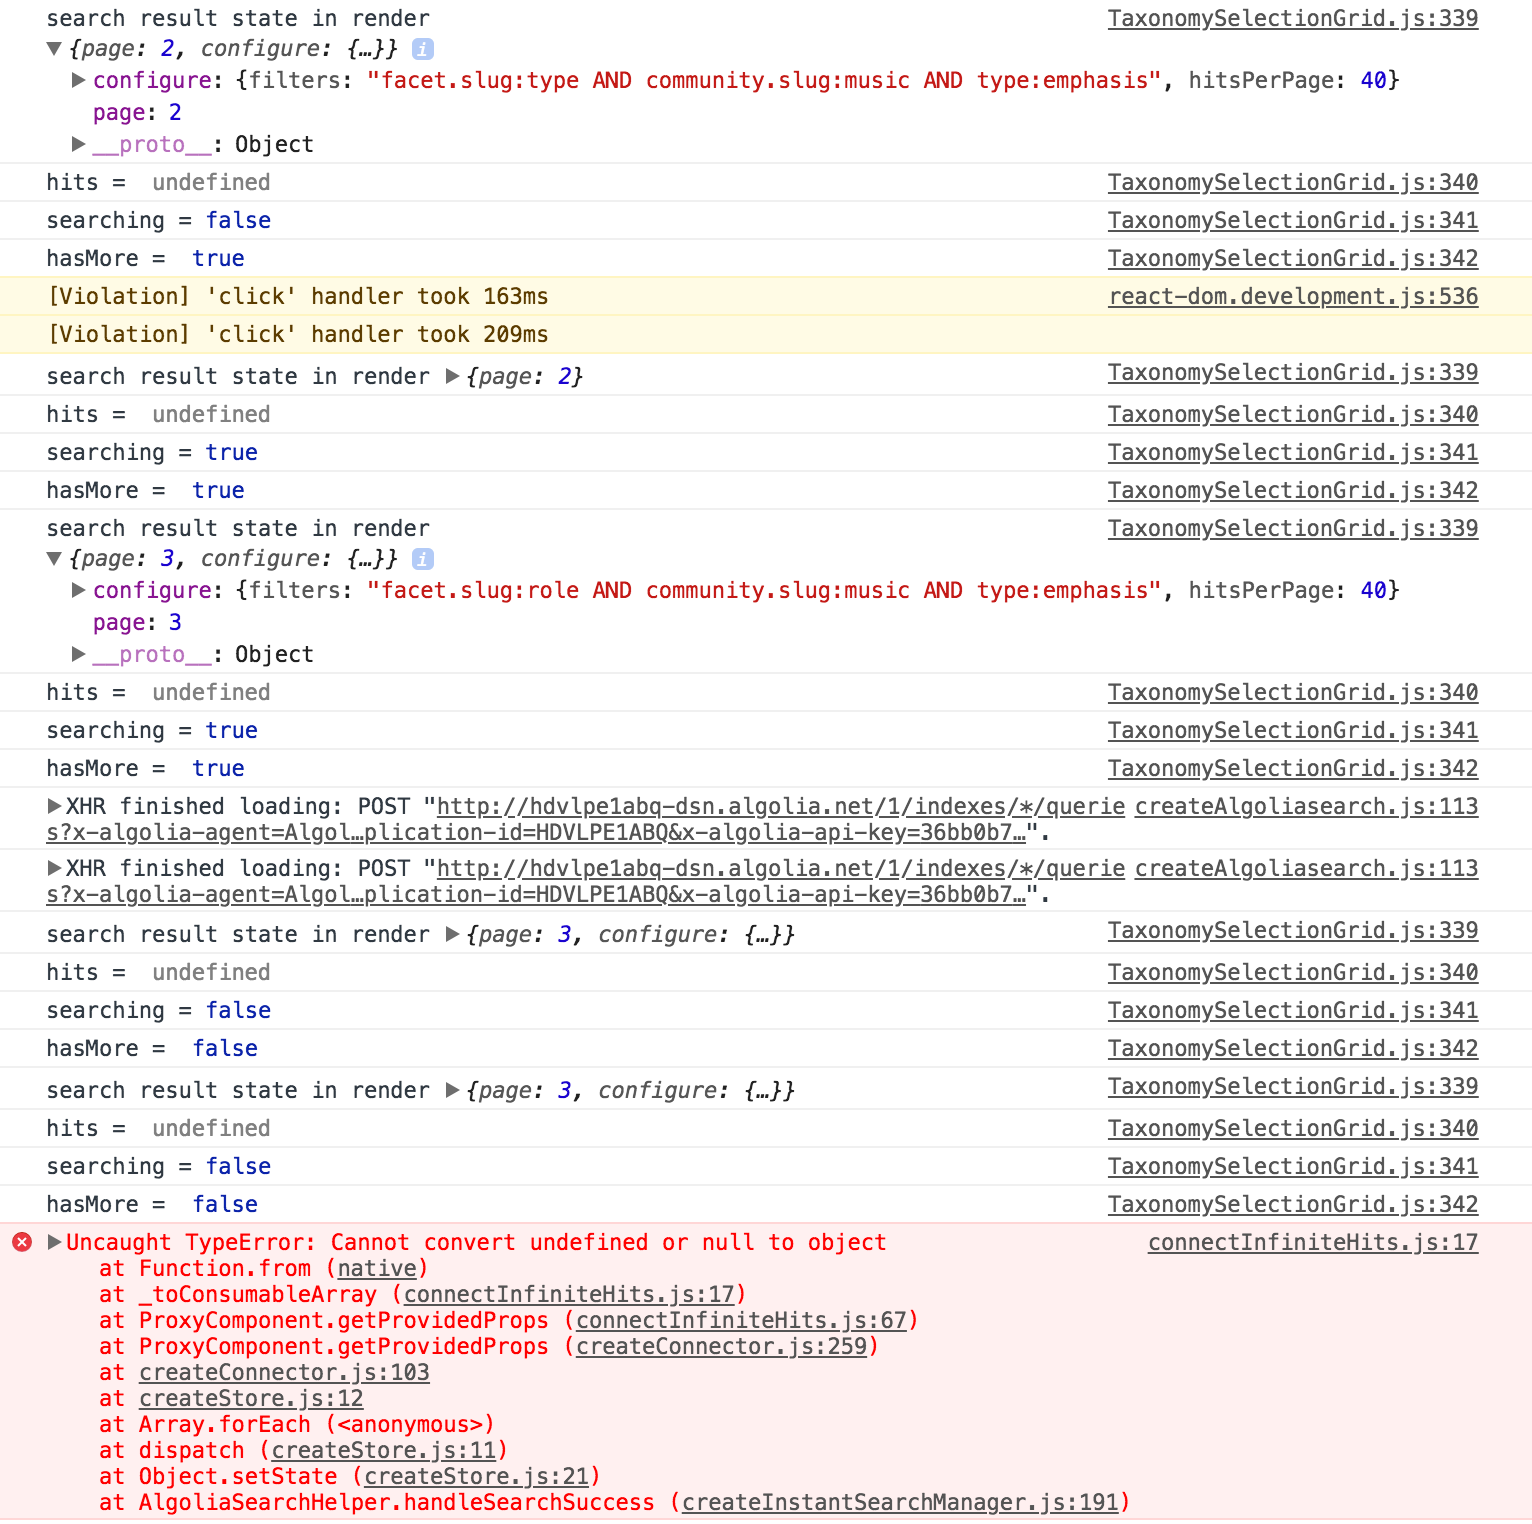Open createStore.js:12 in stack trace

251,1398
